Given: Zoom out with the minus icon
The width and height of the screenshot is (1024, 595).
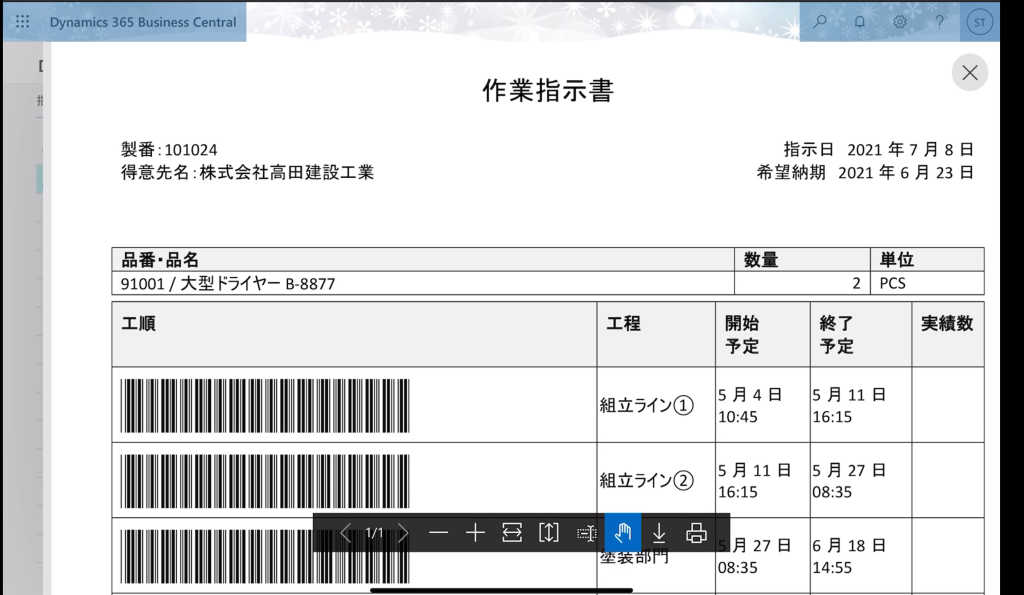Looking at the screenshot, I should (x=438, y=533).
